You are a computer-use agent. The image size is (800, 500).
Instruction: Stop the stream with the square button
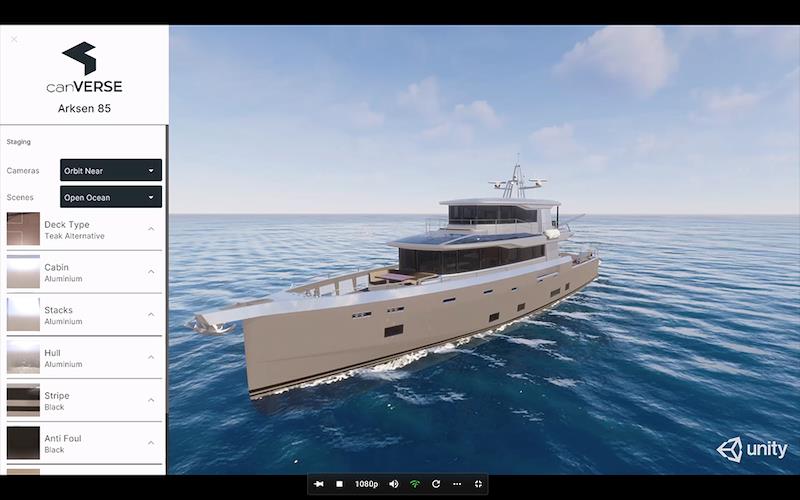point(340,484)
